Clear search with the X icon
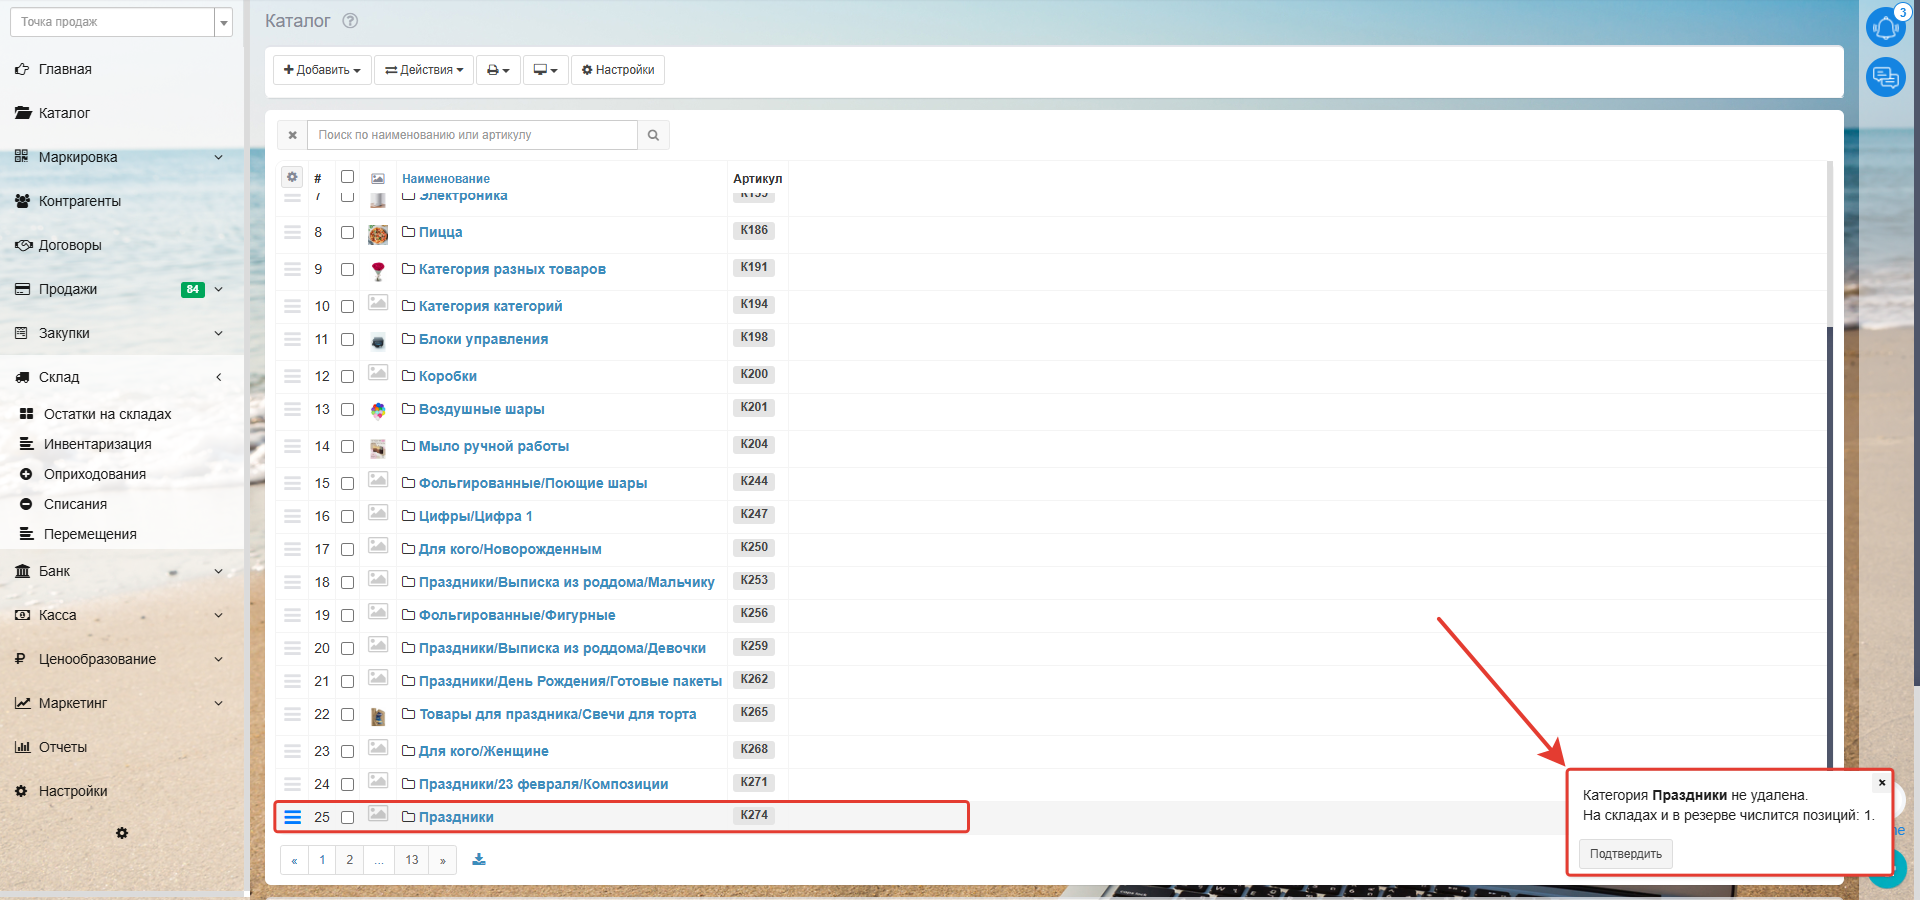 pyautogui.click(x=292, y=135)
